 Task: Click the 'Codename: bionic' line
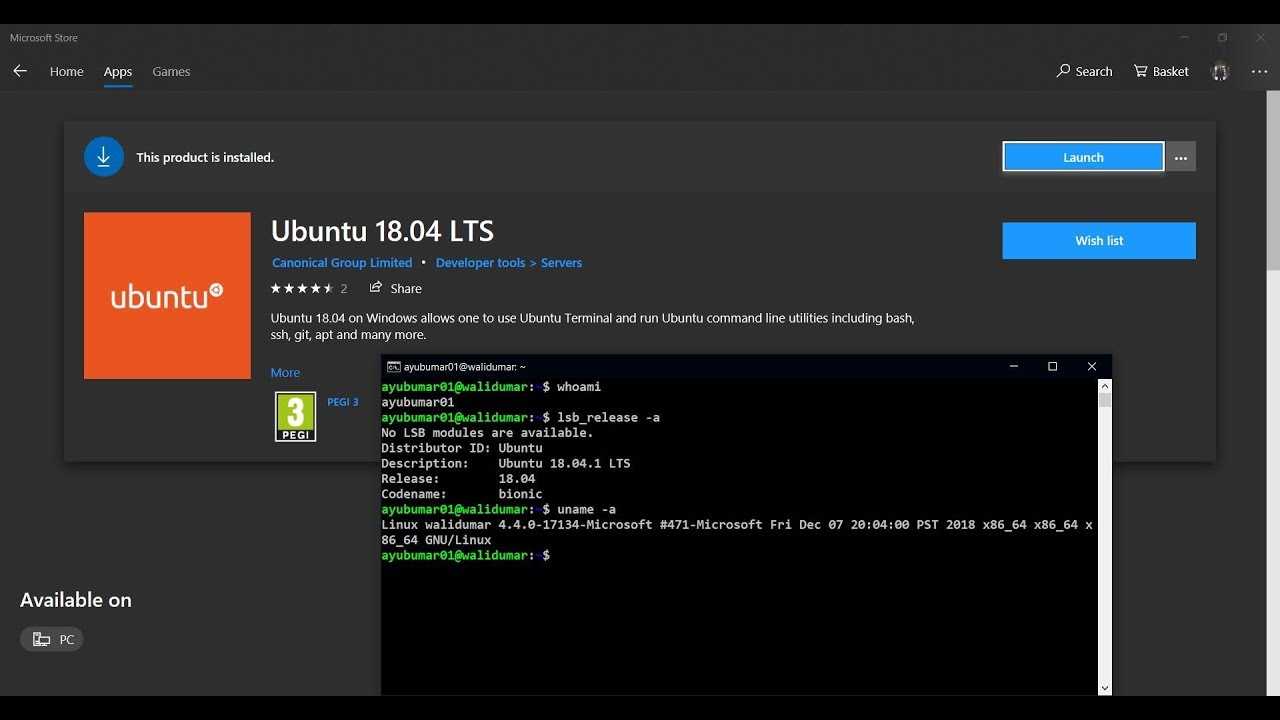pyautogui.click(x=462, y=494)
